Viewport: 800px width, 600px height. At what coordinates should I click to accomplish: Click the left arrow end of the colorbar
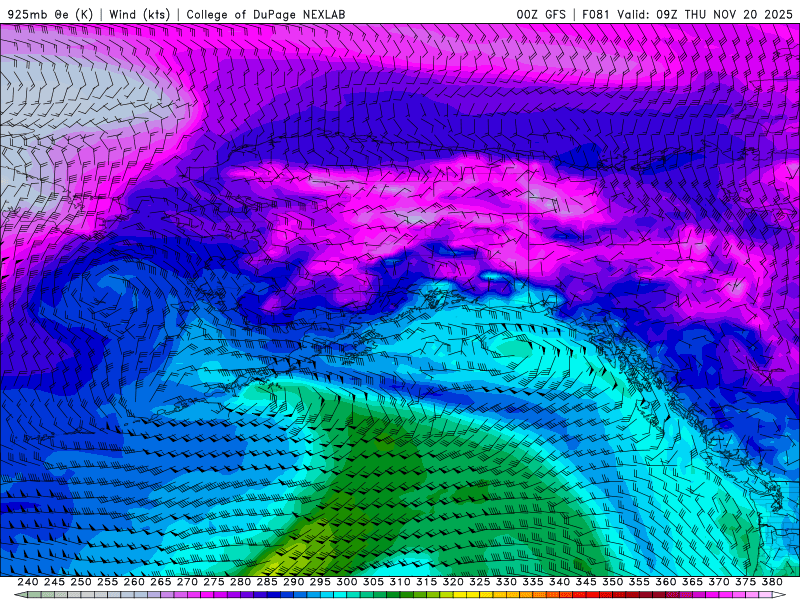20,595
